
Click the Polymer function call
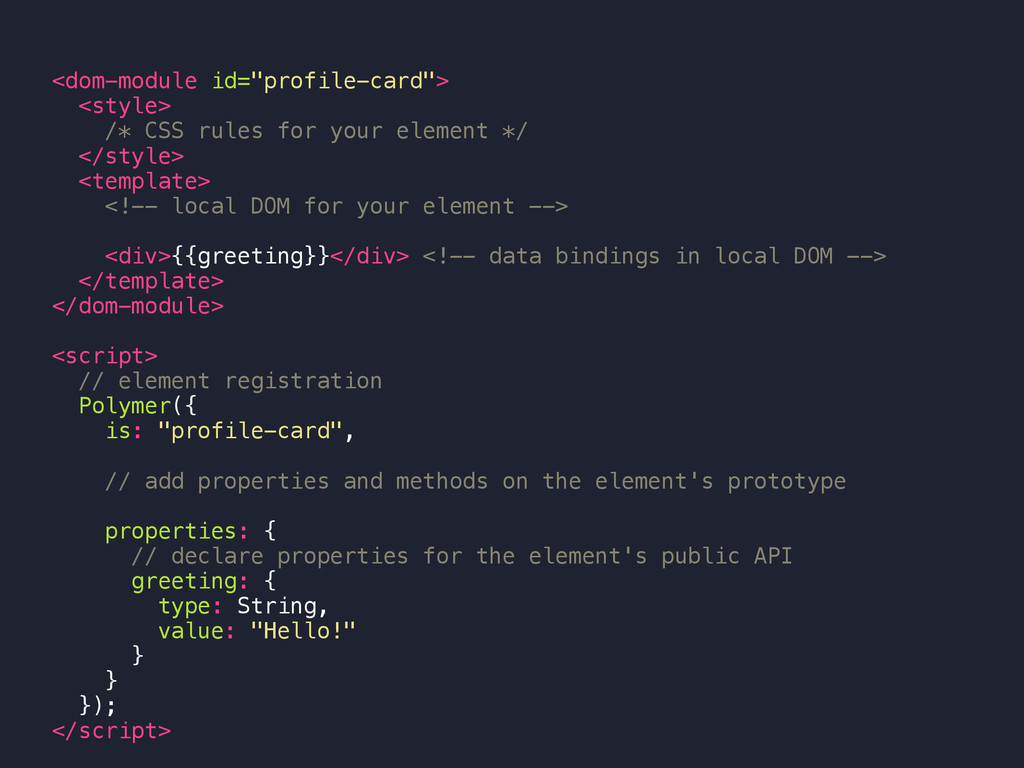[x=125, y=406]
